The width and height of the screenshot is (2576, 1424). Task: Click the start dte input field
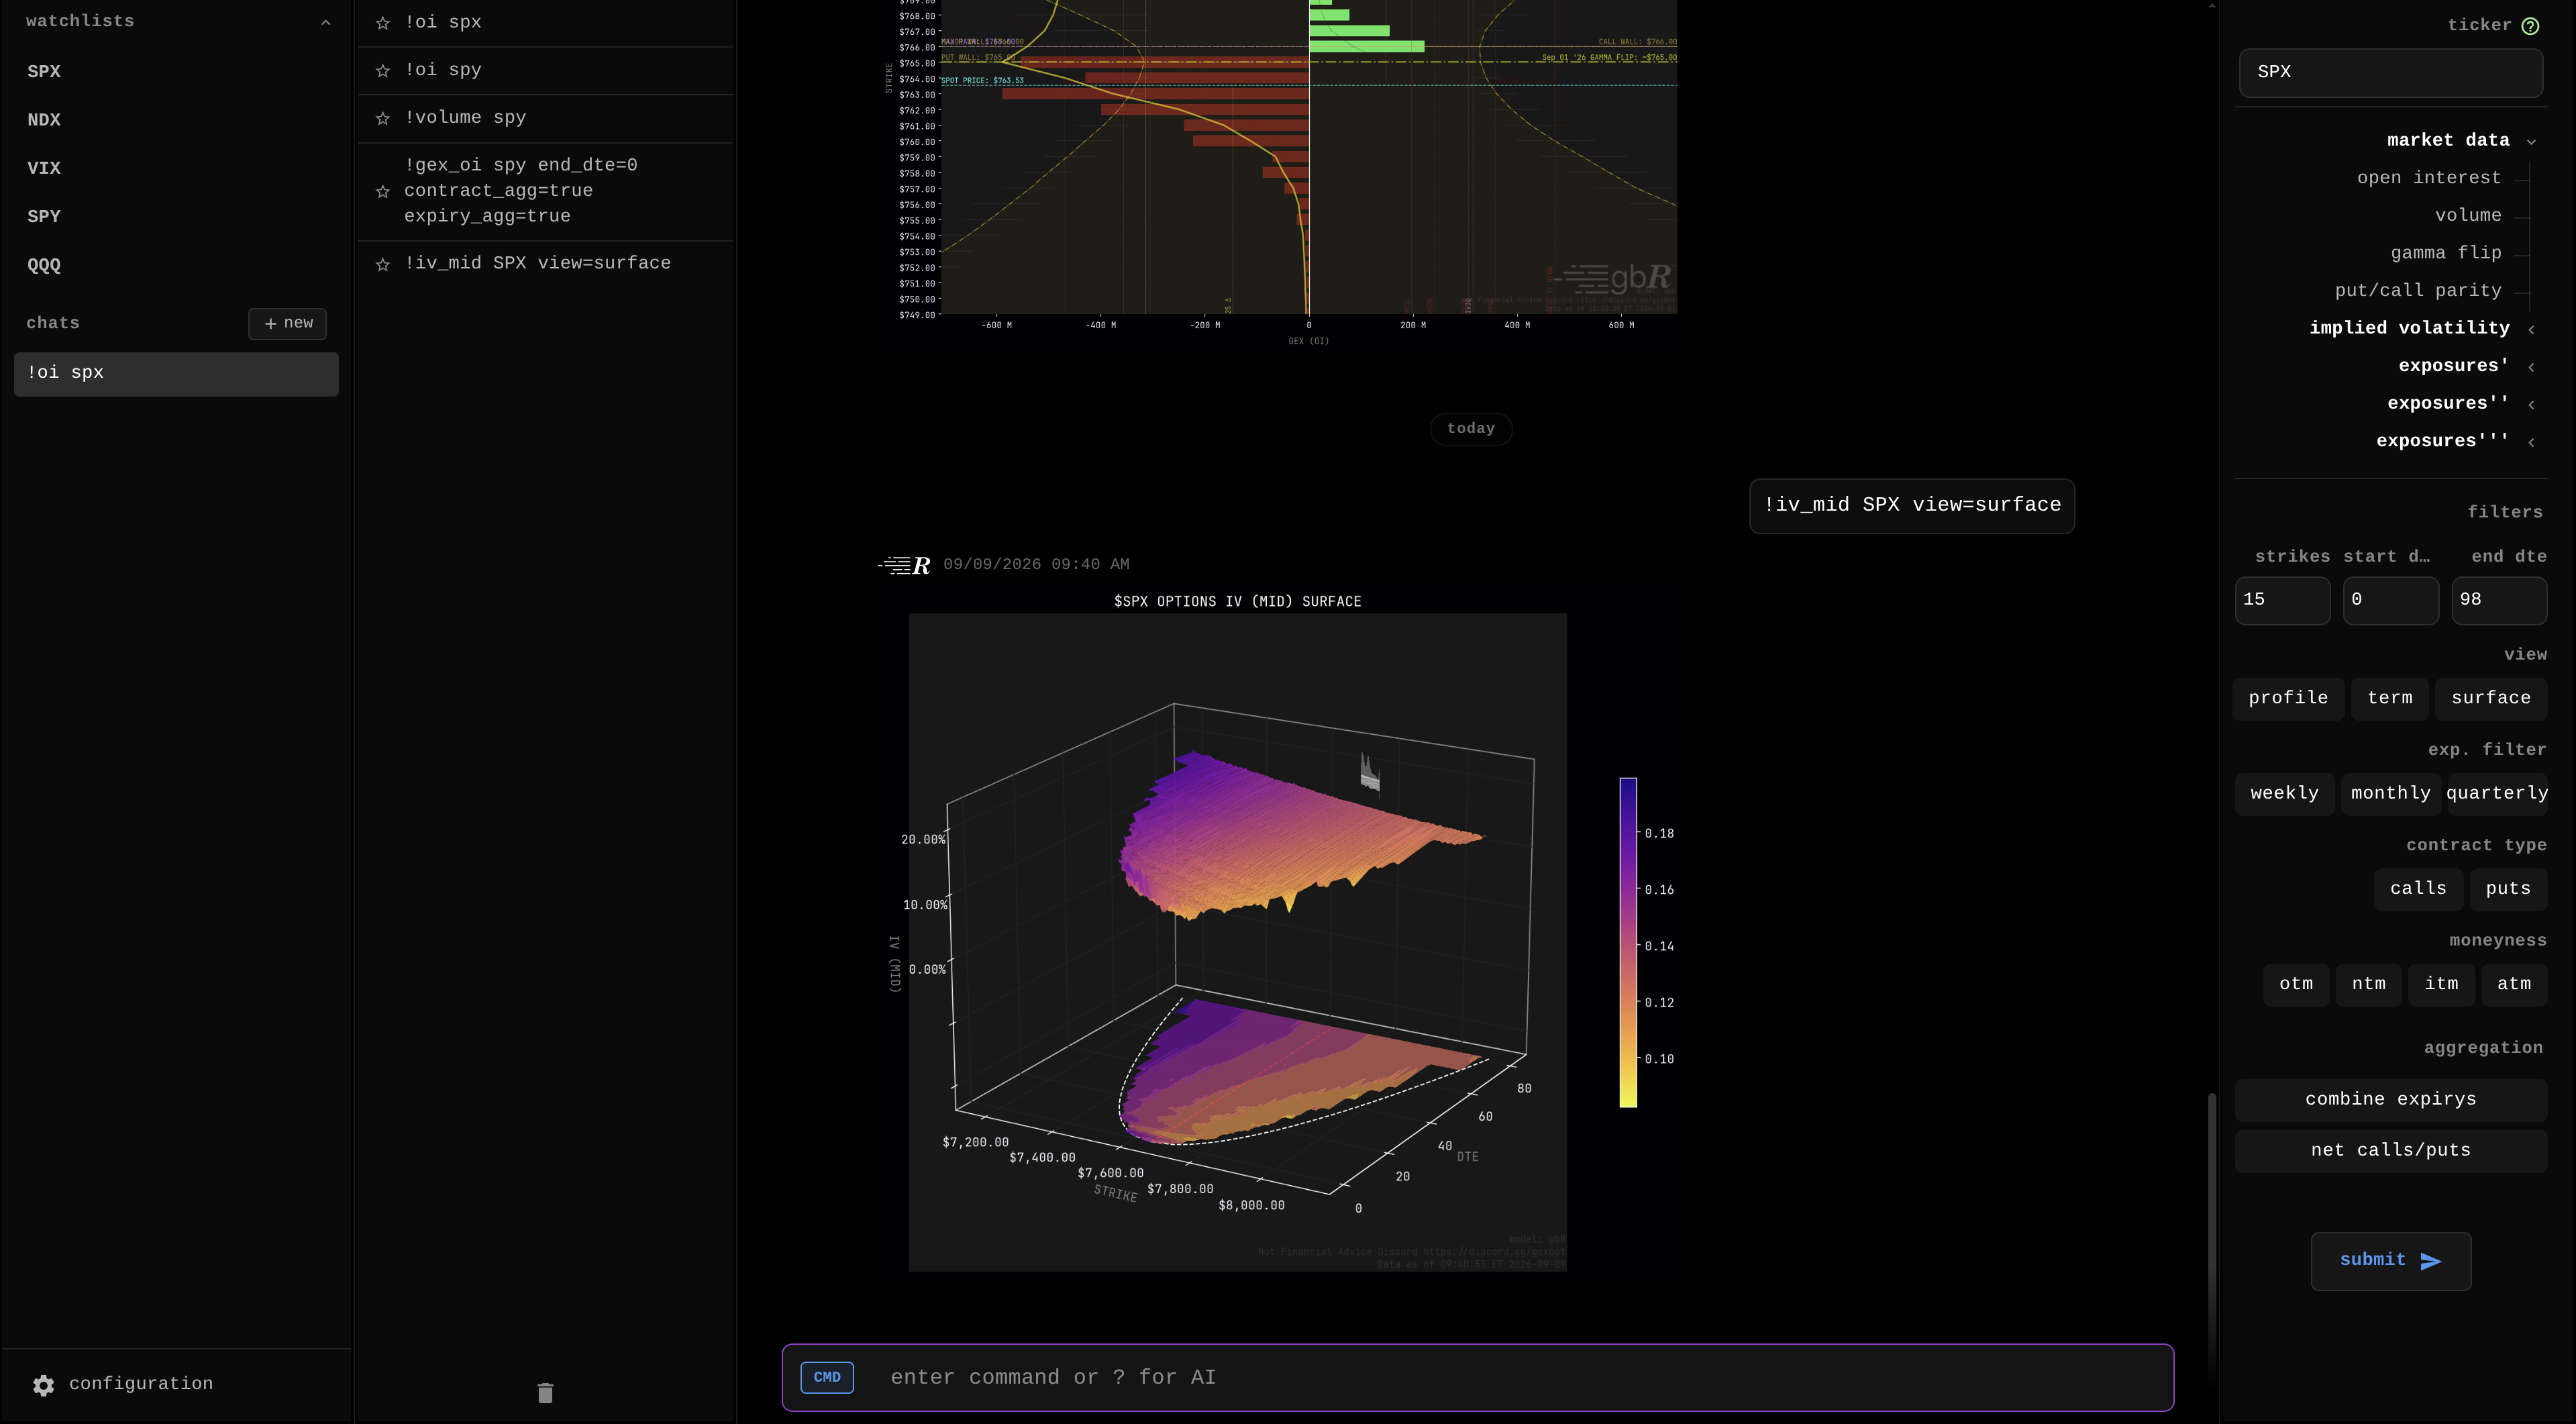2390,600
